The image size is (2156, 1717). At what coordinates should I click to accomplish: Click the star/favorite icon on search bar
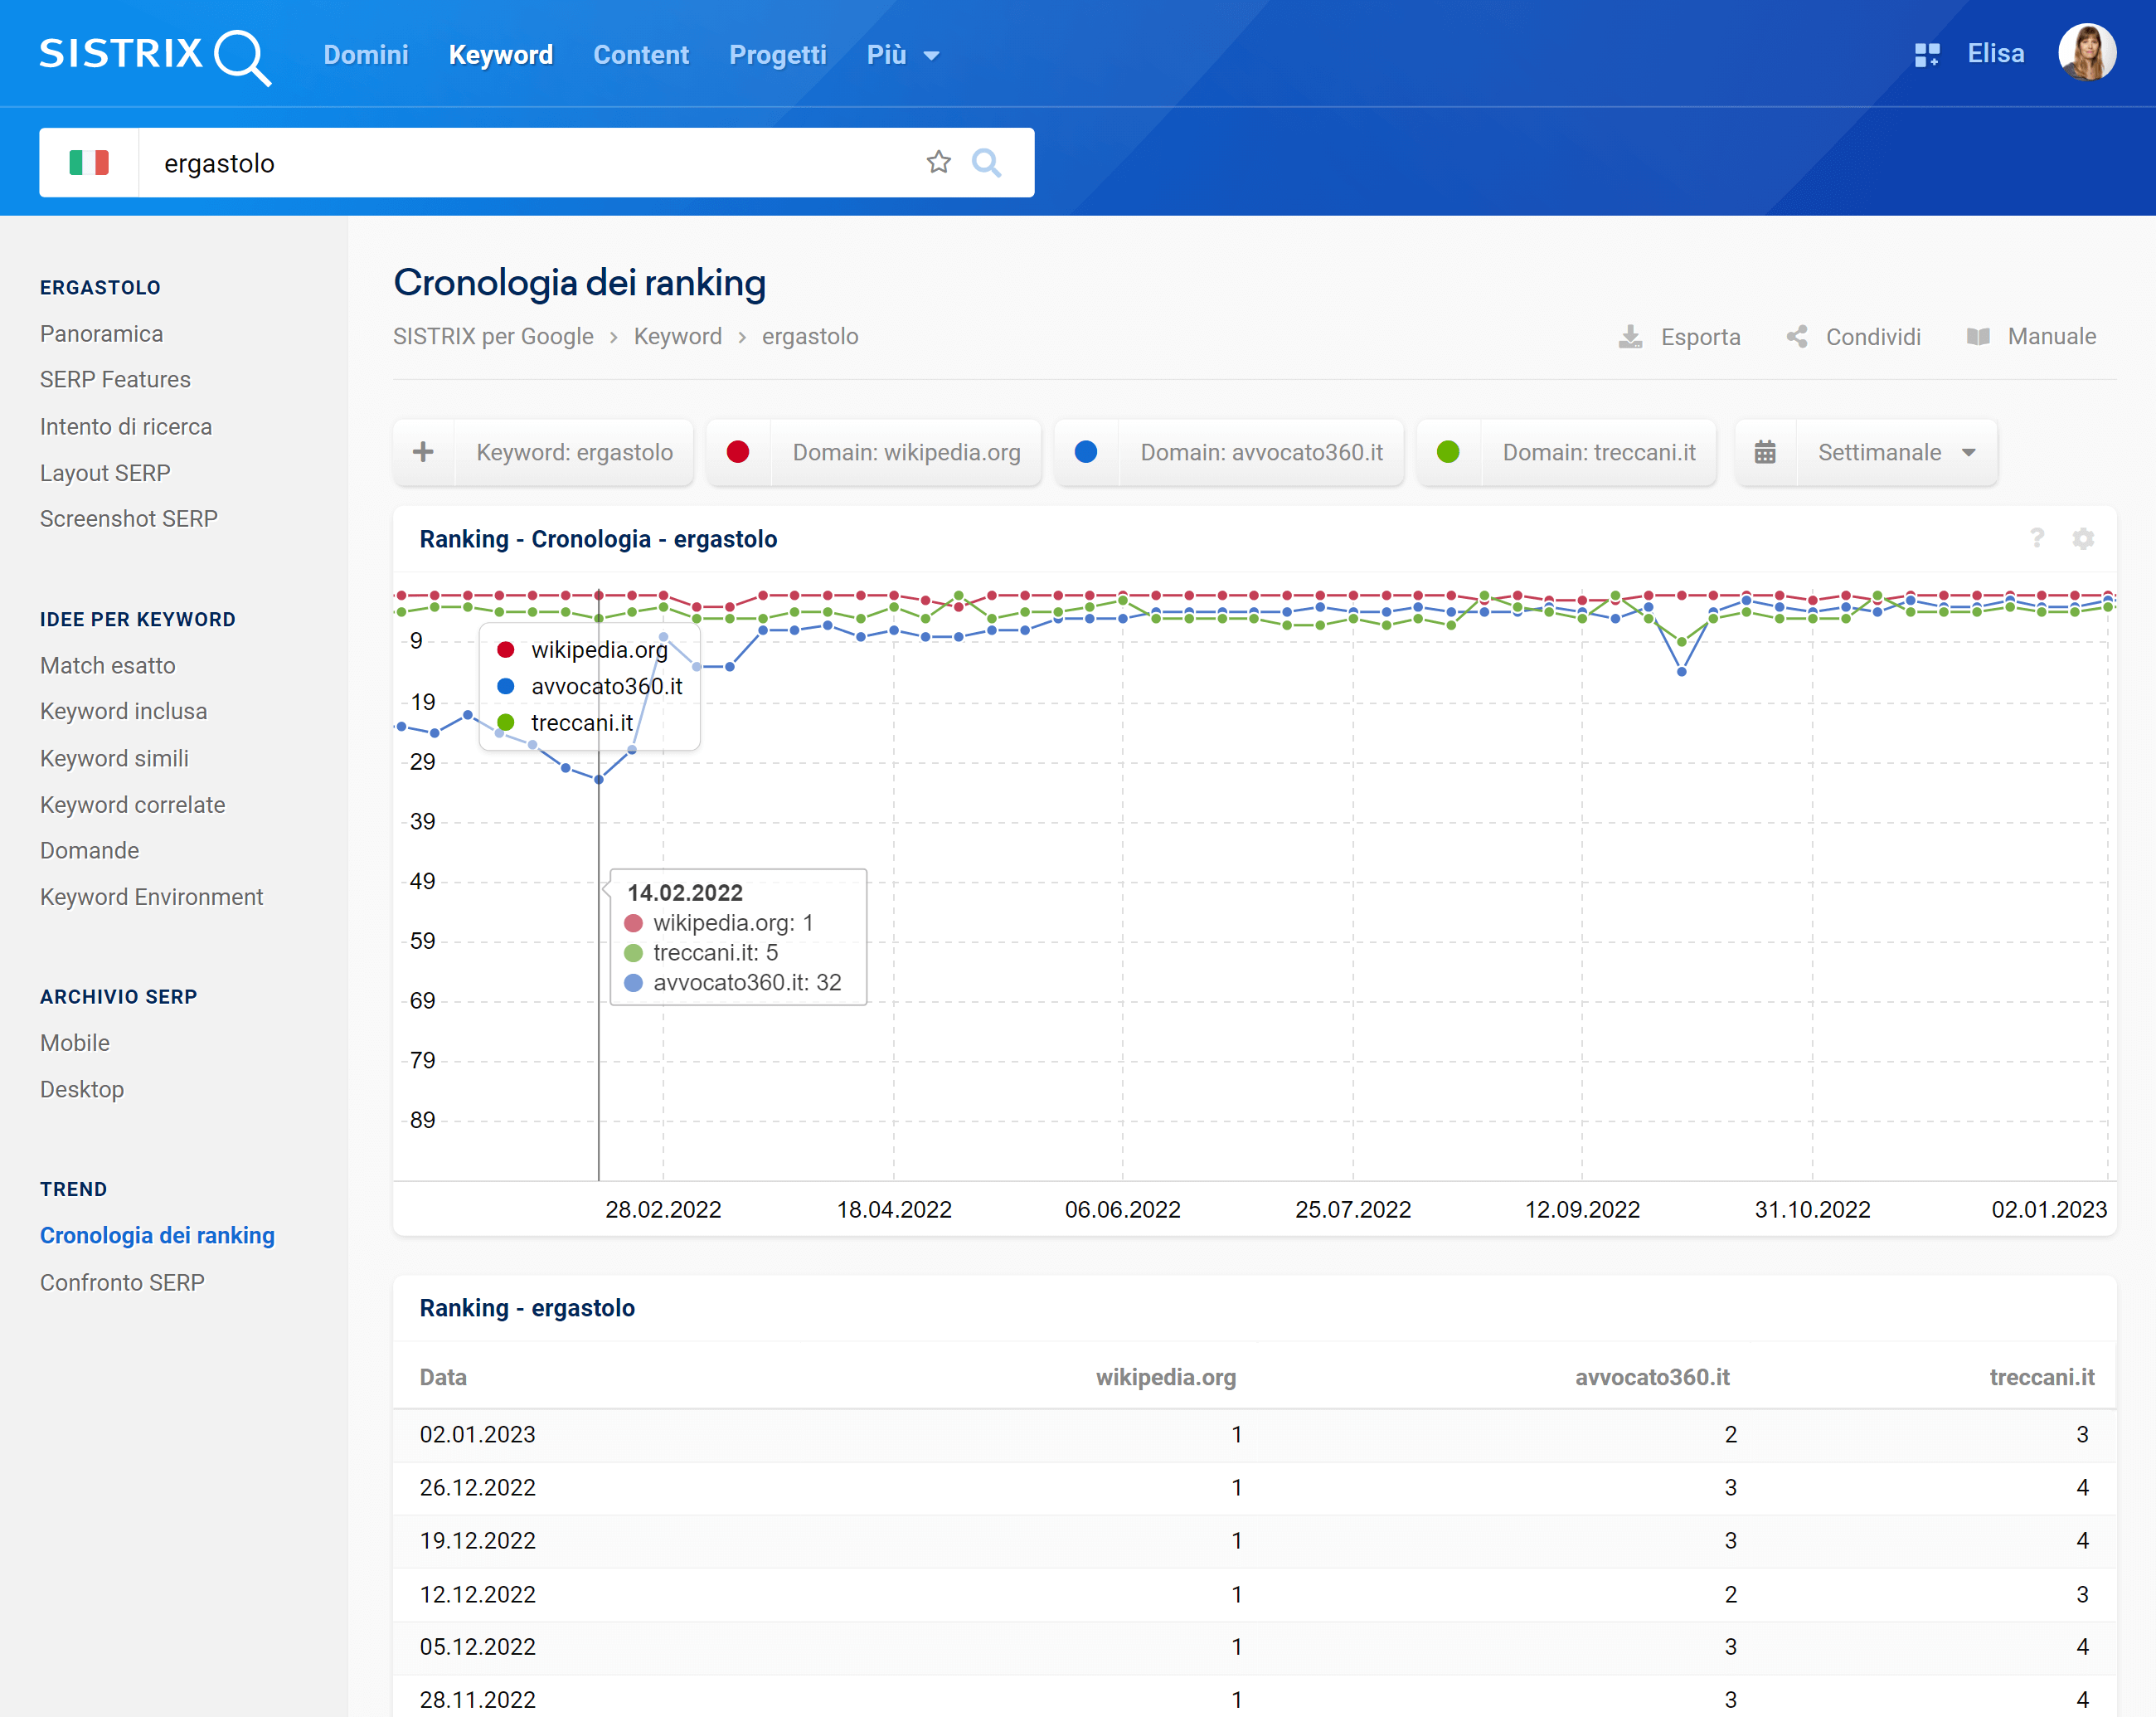pos(940,163)
